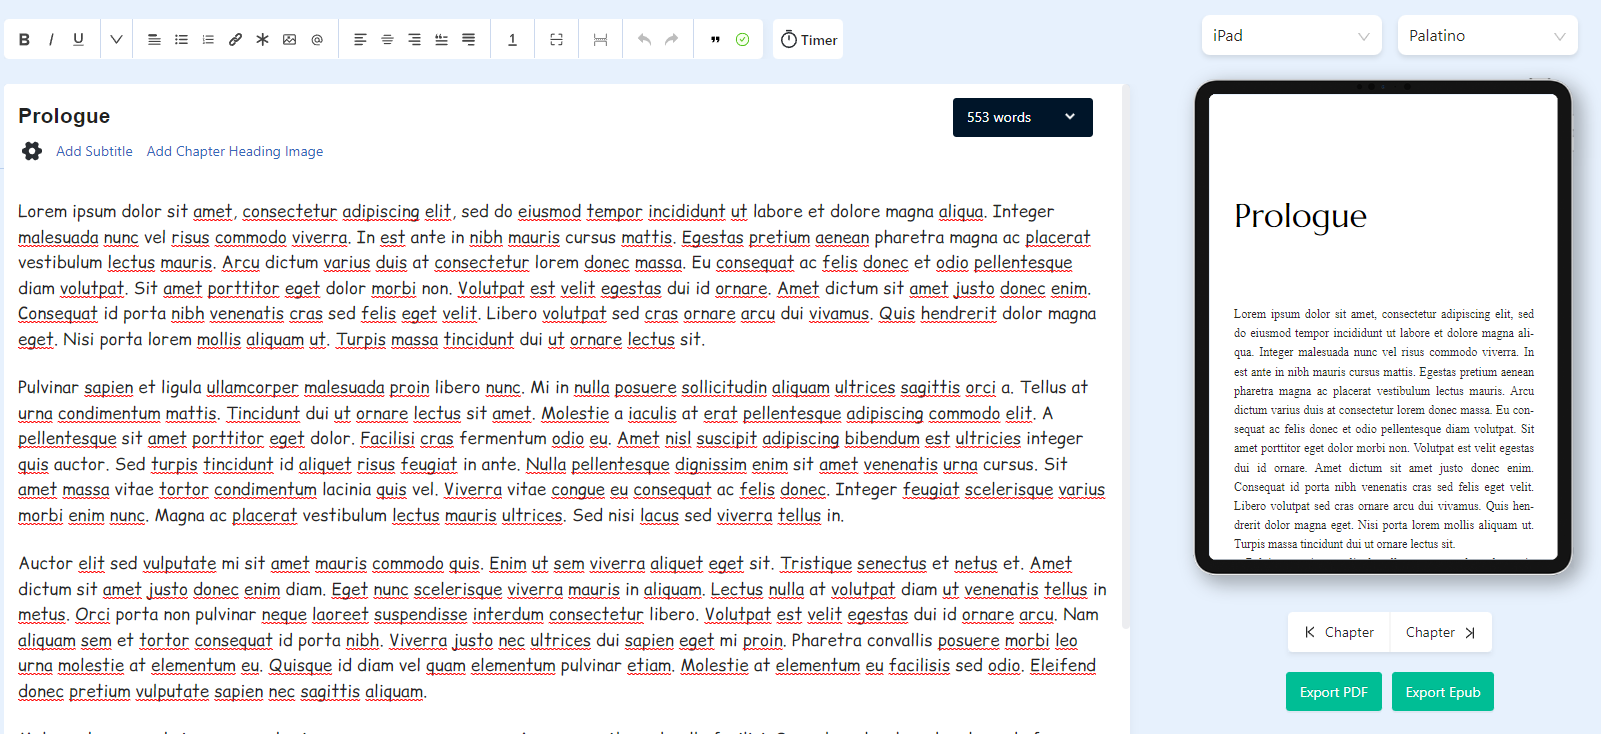Open the iPad device preview dropdown
Image resolution: width=1601 pixels, height=734 pixels.
(x=1291, y=36)
